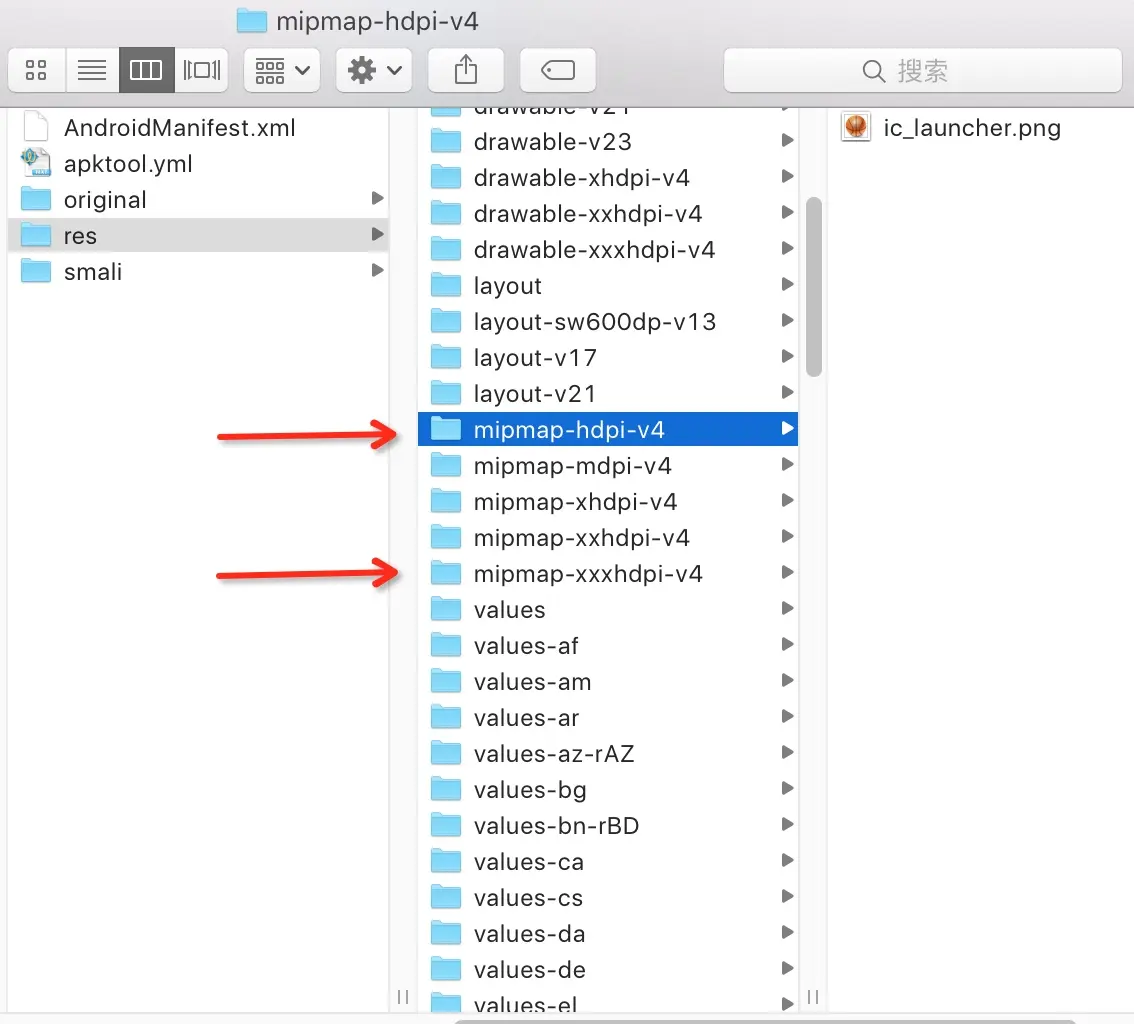
Task: Click the folder icon of drawable-xhdpi-v4
Action: click(446, 177)
